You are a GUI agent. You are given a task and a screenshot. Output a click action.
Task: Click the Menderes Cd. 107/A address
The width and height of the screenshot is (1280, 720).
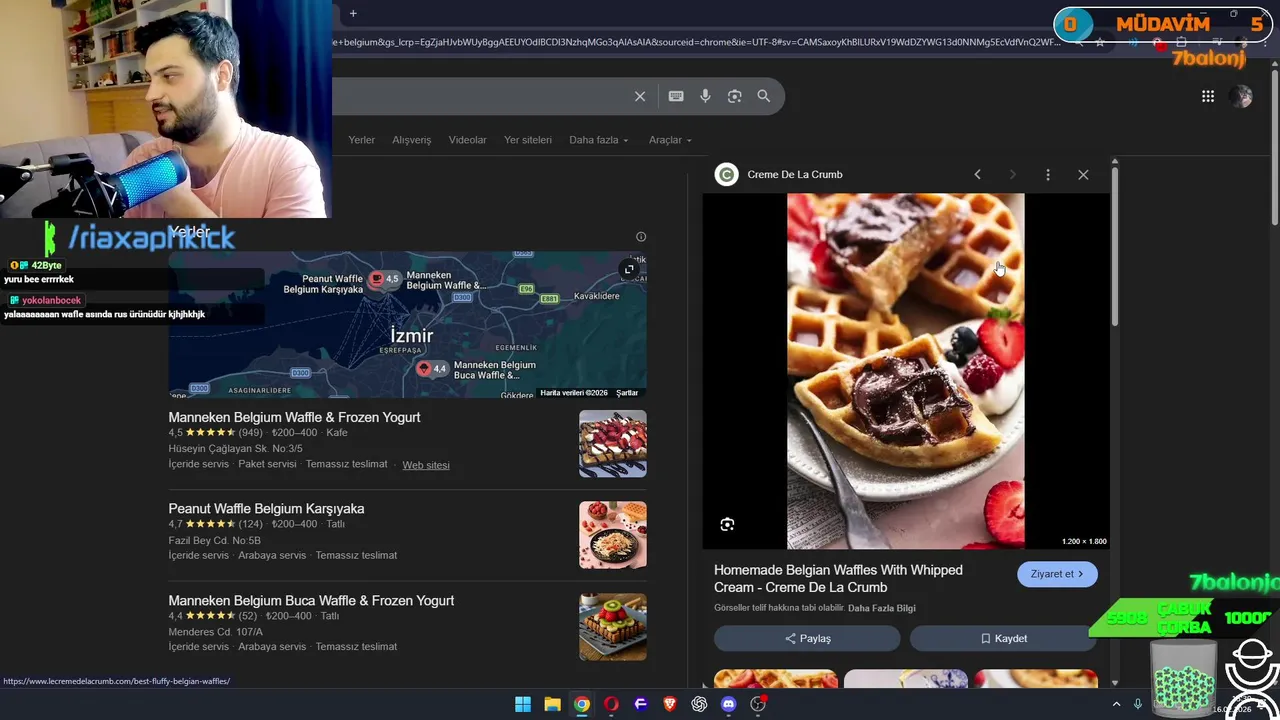216,632
